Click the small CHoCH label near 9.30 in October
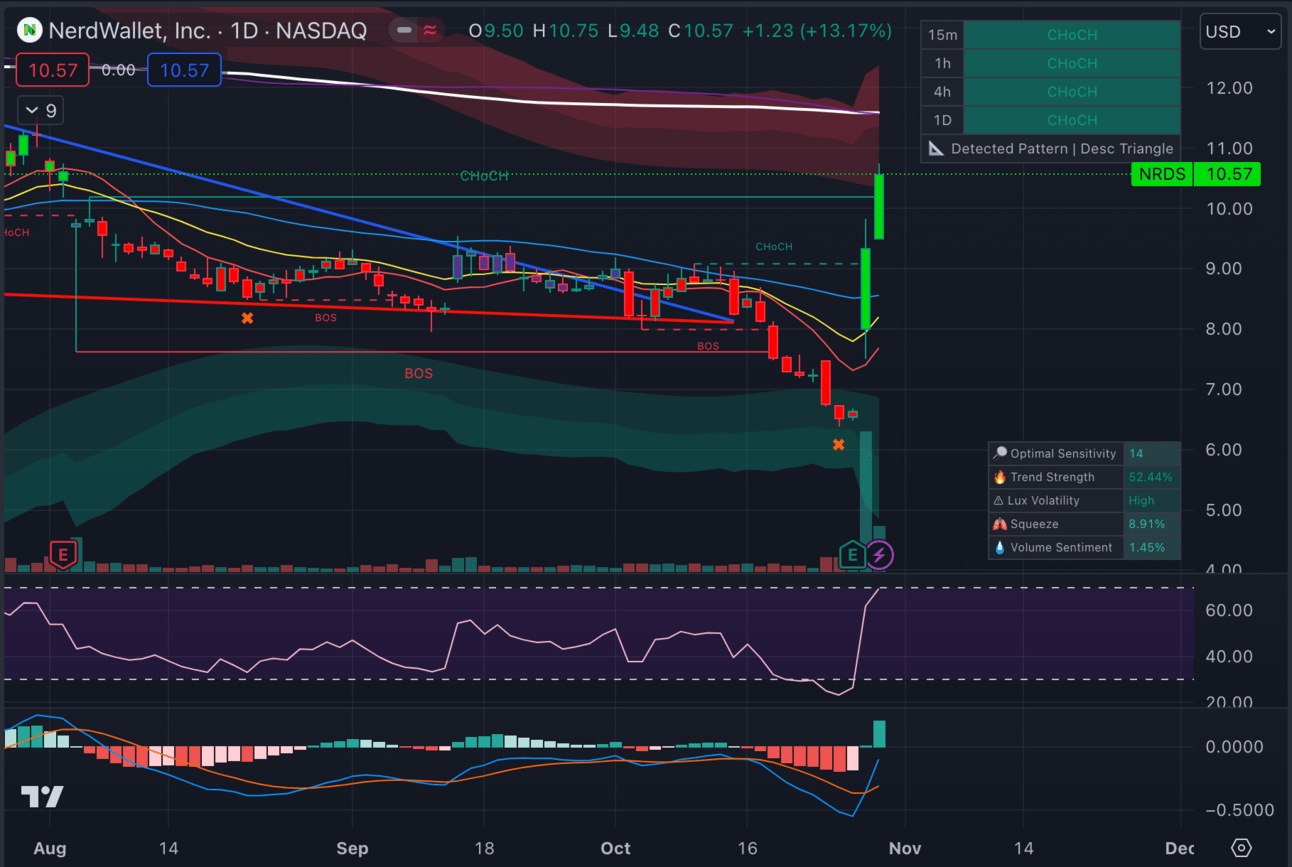The width and height of the screenshot is (1292, 867). pos(774,247)
